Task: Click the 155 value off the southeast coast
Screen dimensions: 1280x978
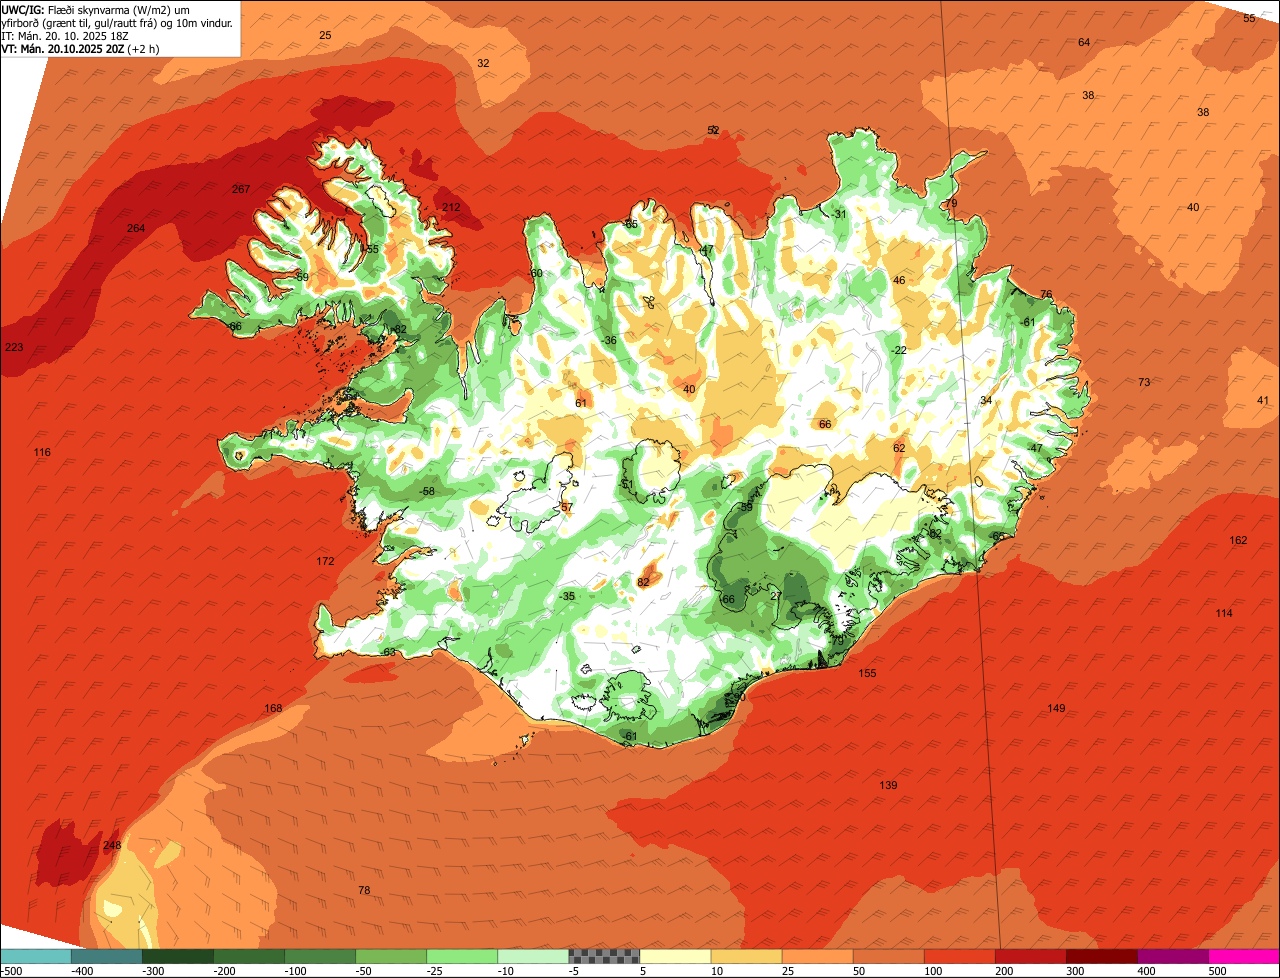Action: [x=867, y=673]
